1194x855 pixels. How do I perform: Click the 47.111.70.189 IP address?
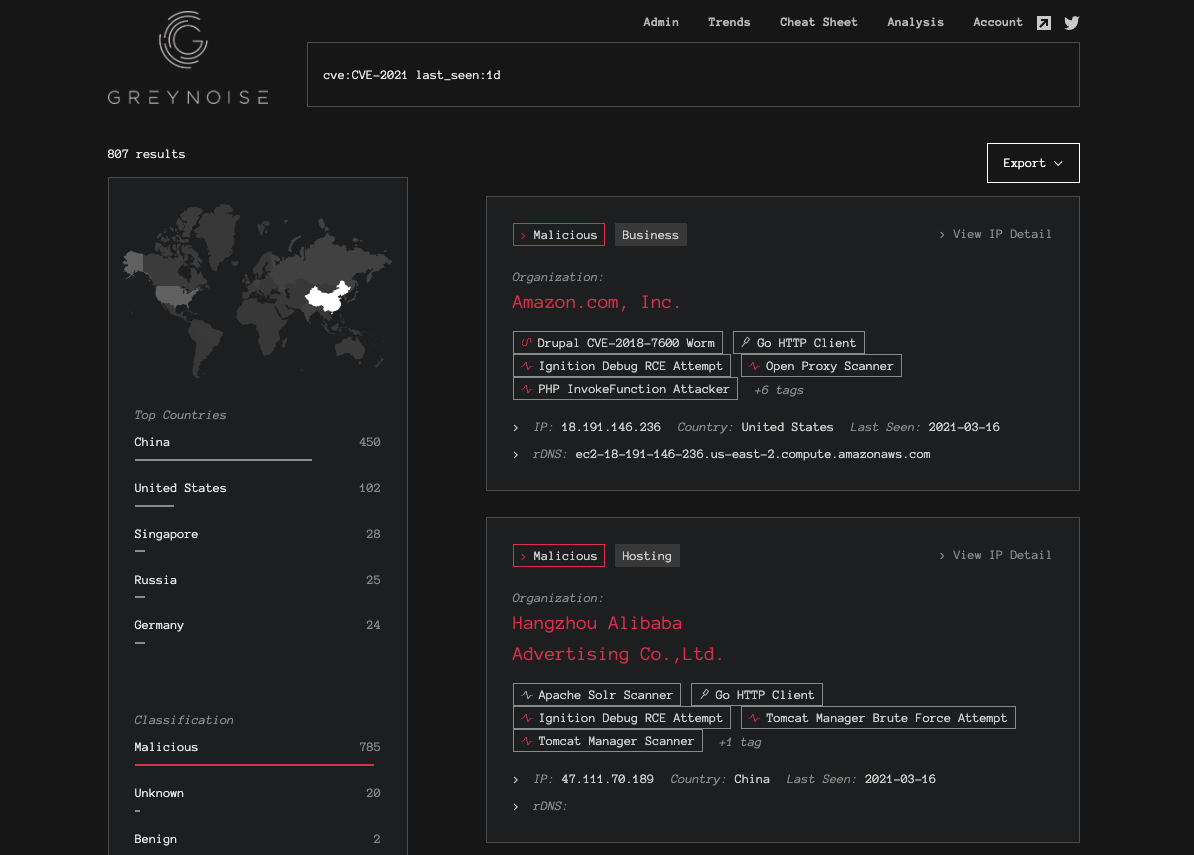point(607,779)
